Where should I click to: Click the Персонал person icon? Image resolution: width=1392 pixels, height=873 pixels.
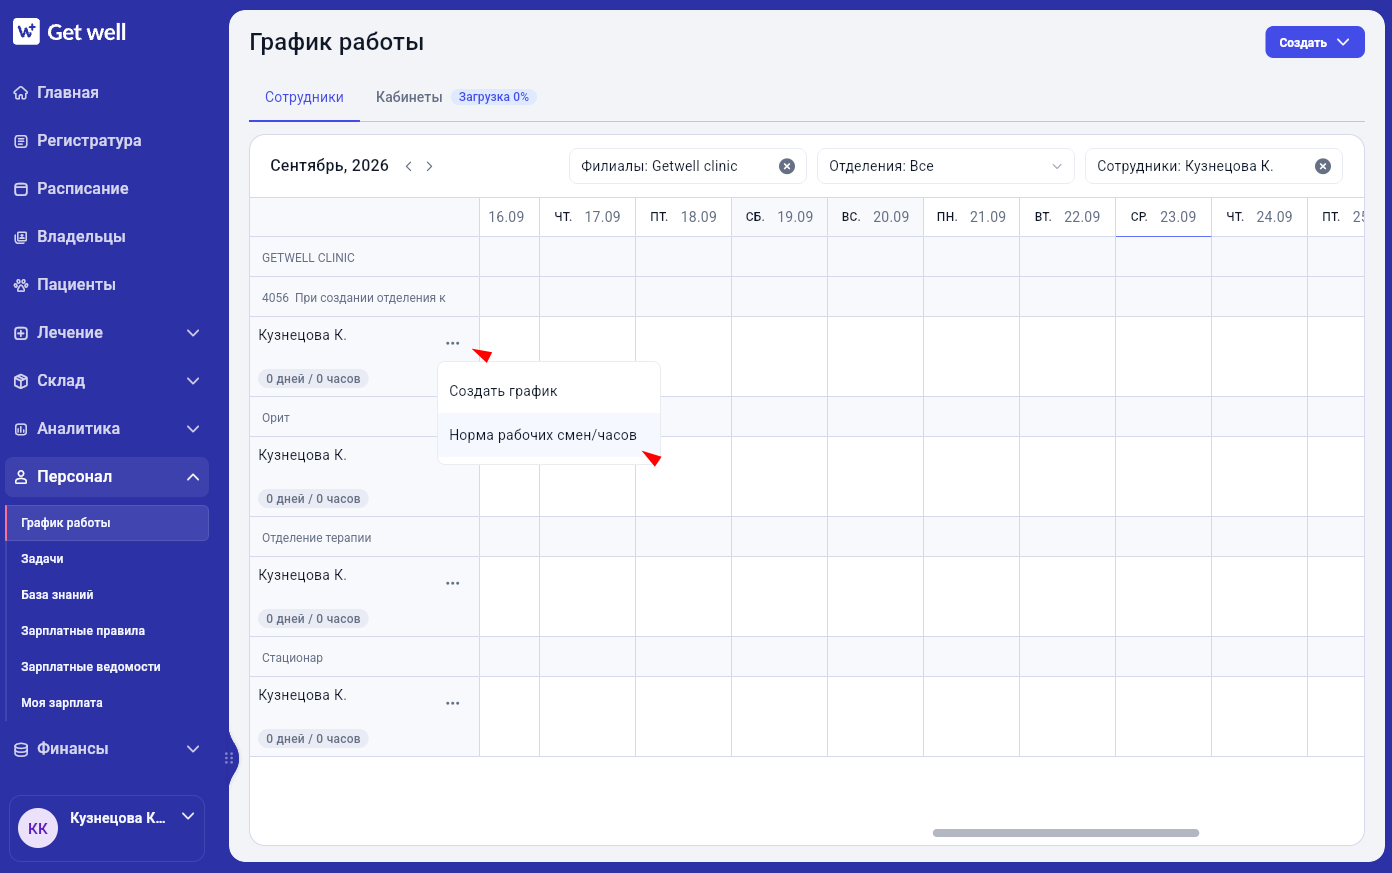[x=20, y=477]
